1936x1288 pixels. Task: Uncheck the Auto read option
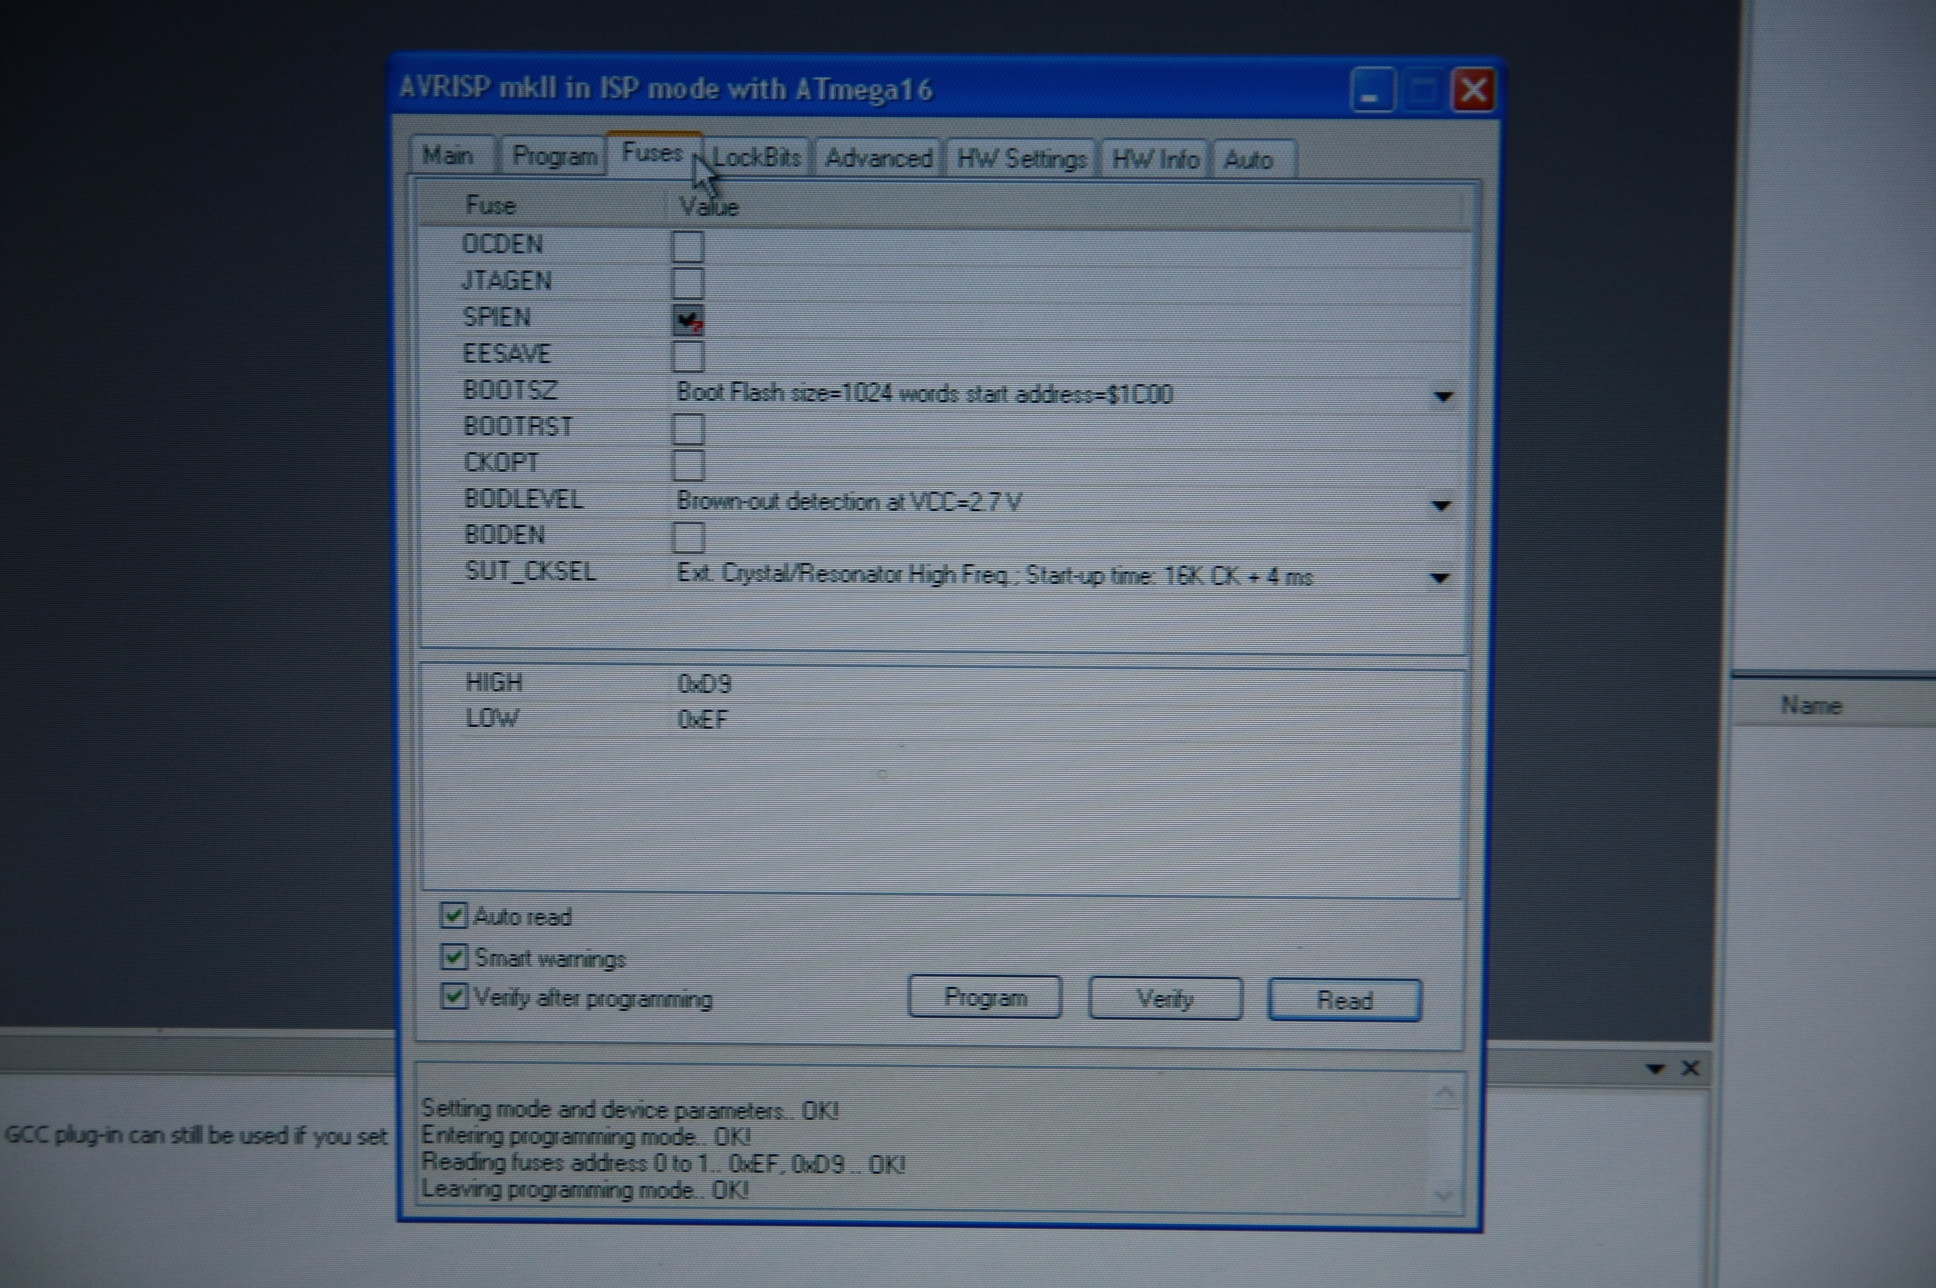point(453,915)
